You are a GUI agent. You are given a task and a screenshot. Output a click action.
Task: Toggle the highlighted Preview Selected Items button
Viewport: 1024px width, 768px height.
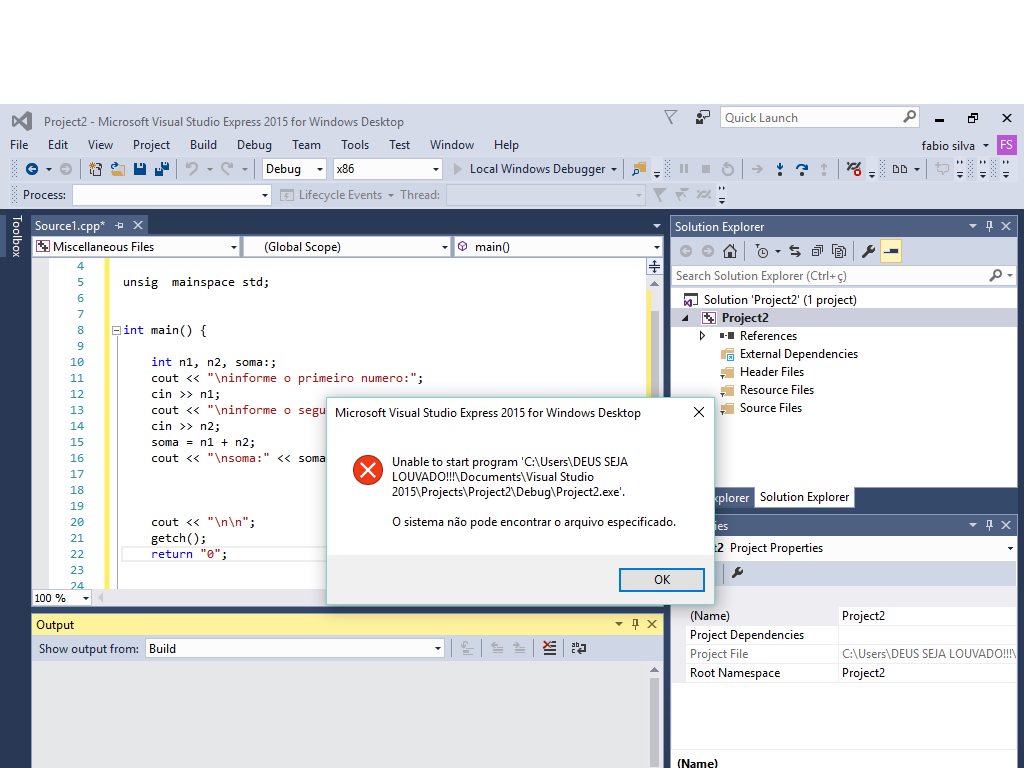point(891,251)
